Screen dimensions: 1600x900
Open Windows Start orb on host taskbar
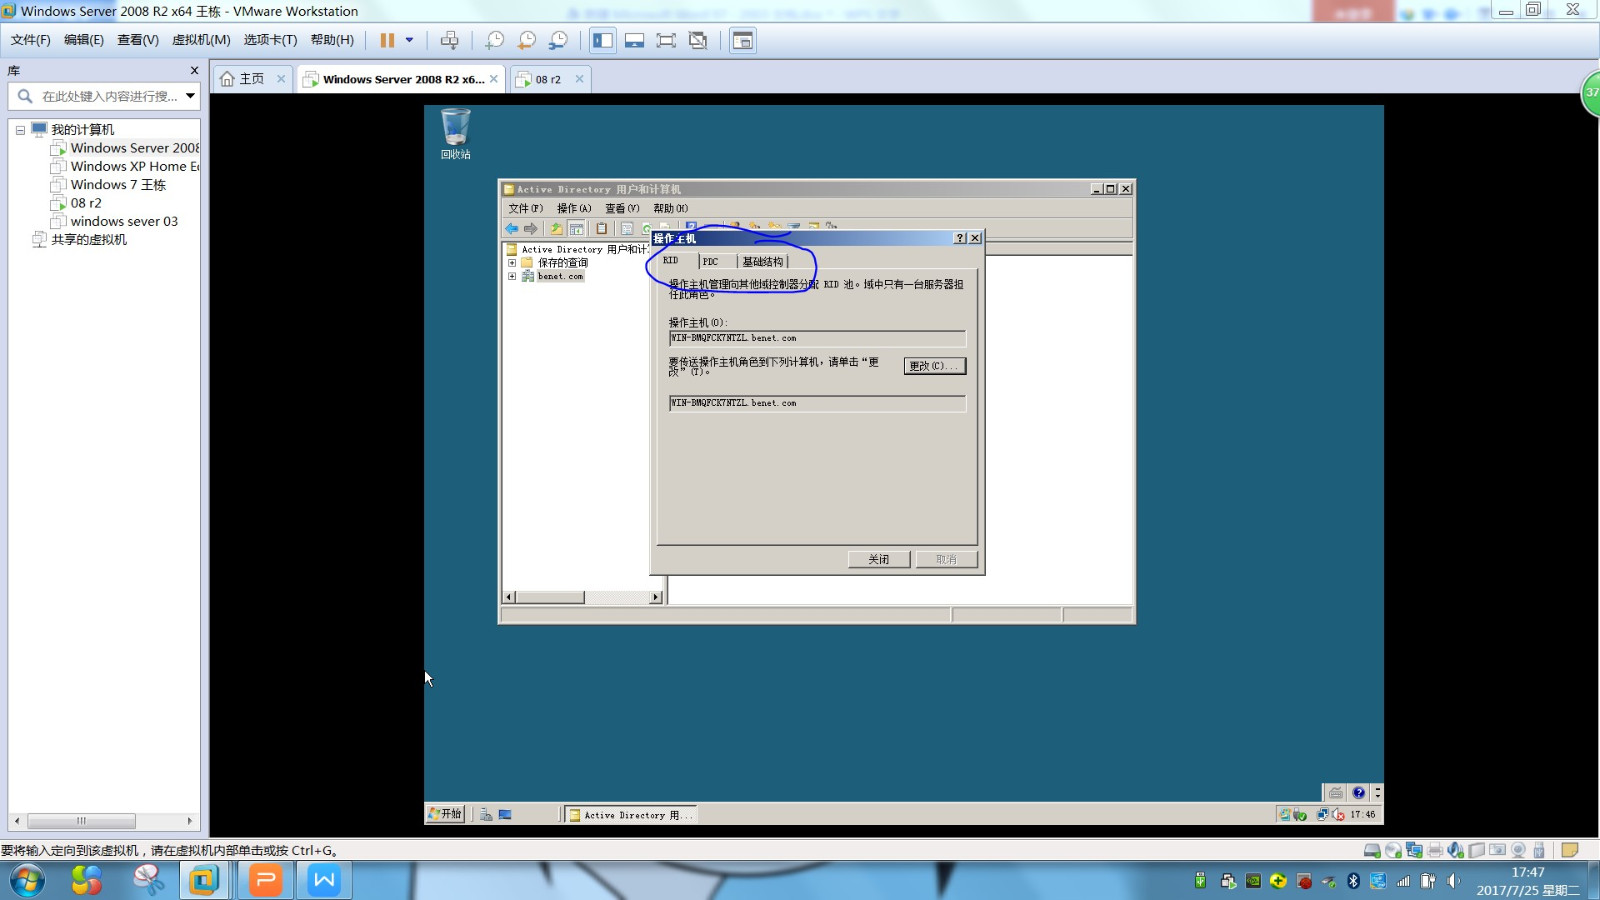[27, 881]
